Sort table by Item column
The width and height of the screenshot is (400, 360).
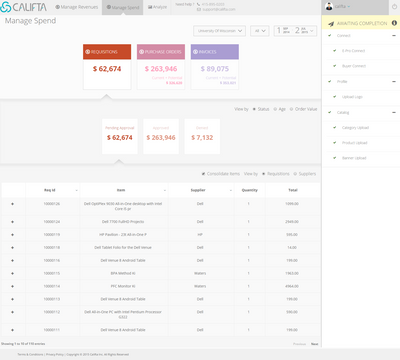tap(124, 190)
